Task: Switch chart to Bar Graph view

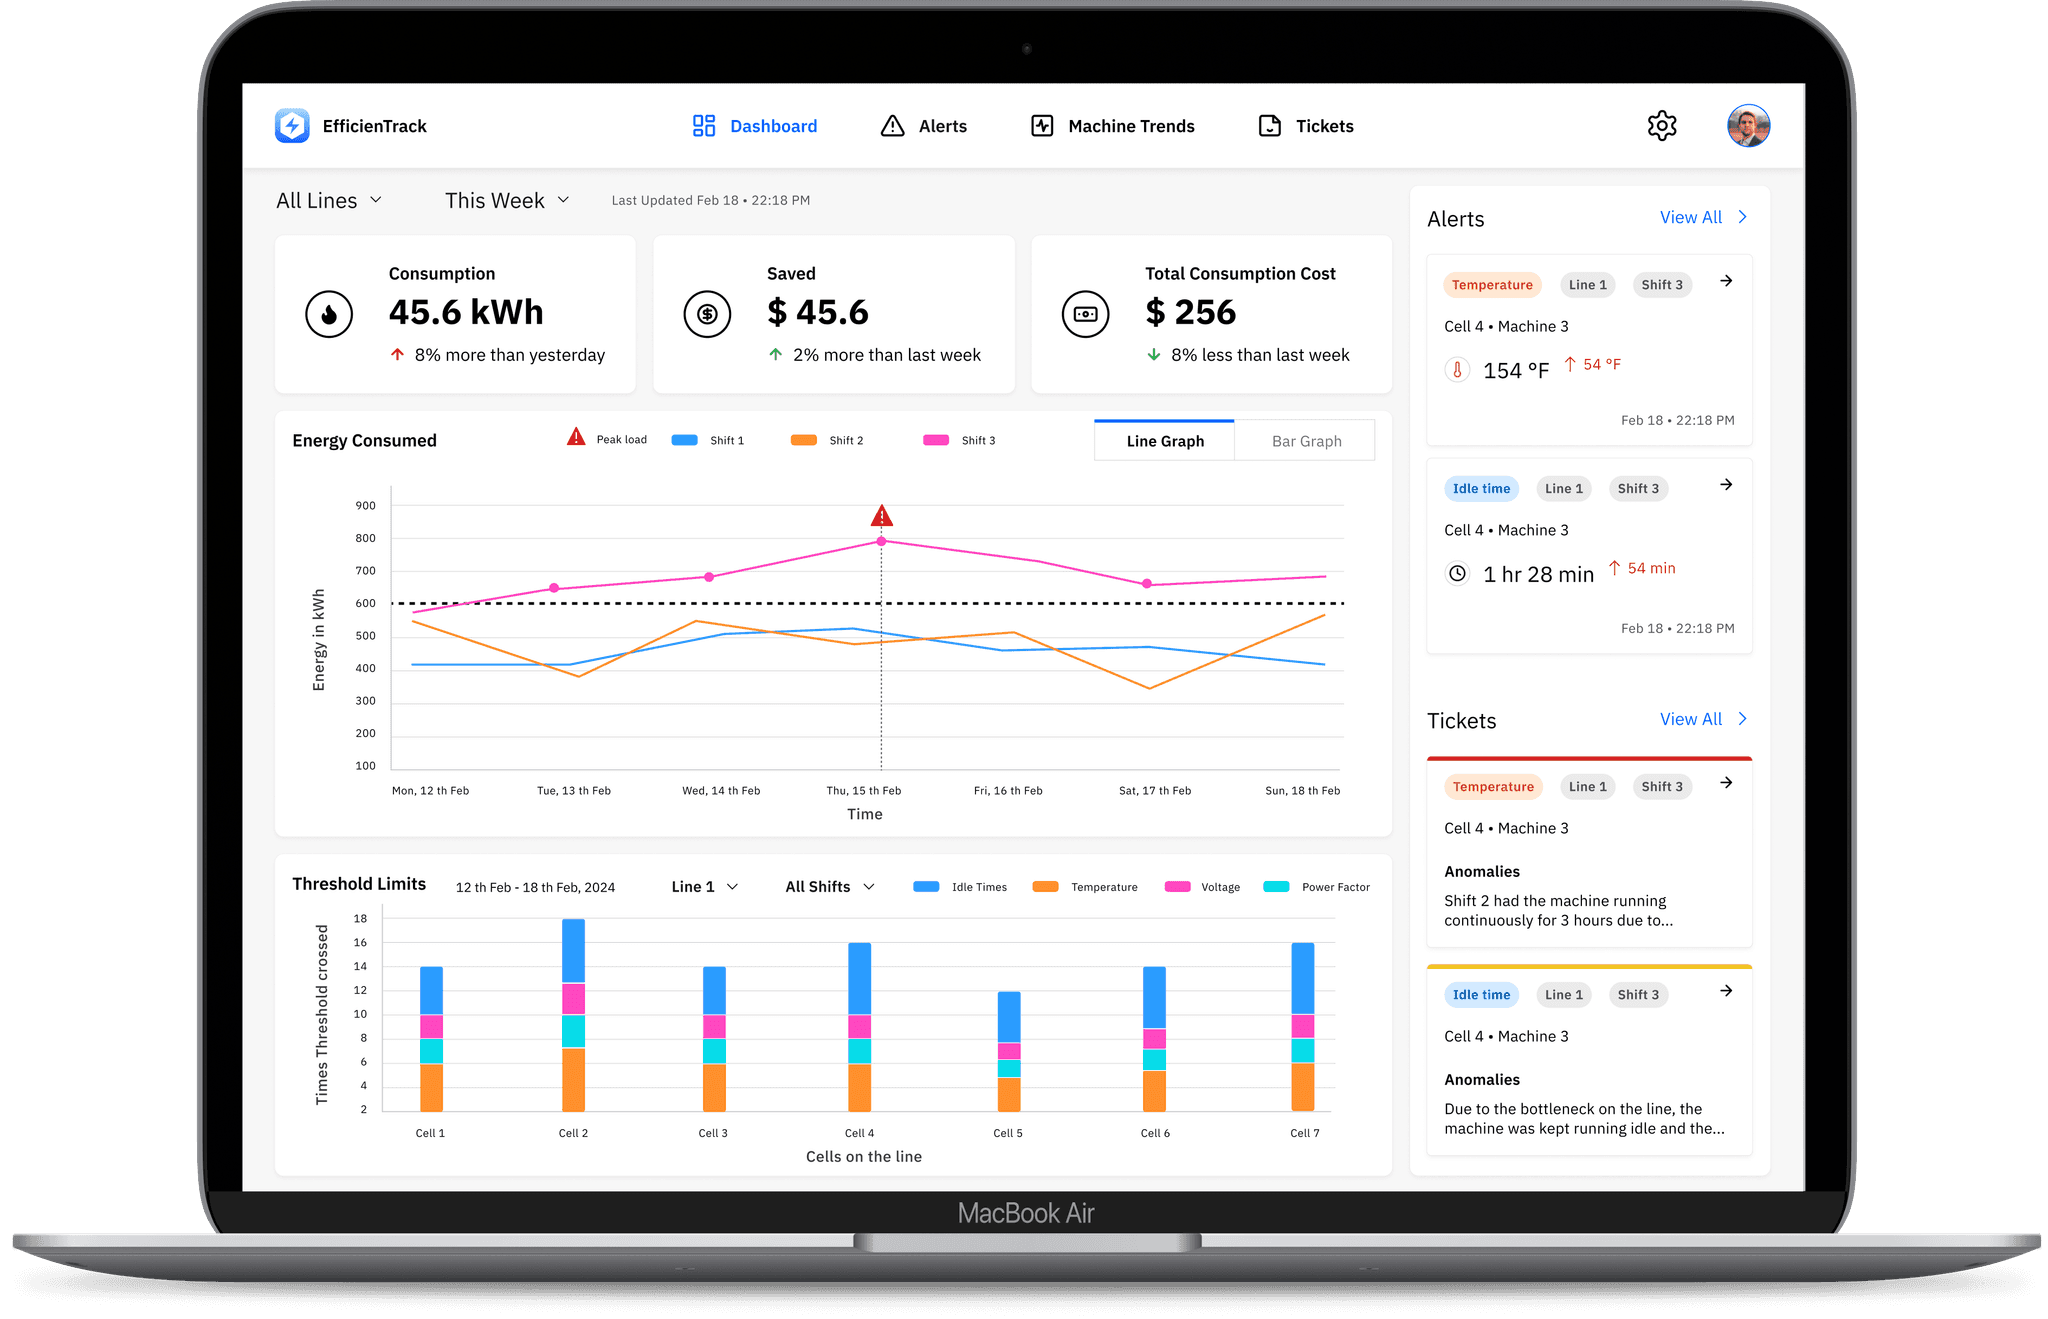Action: click(x=1306, y=441)
